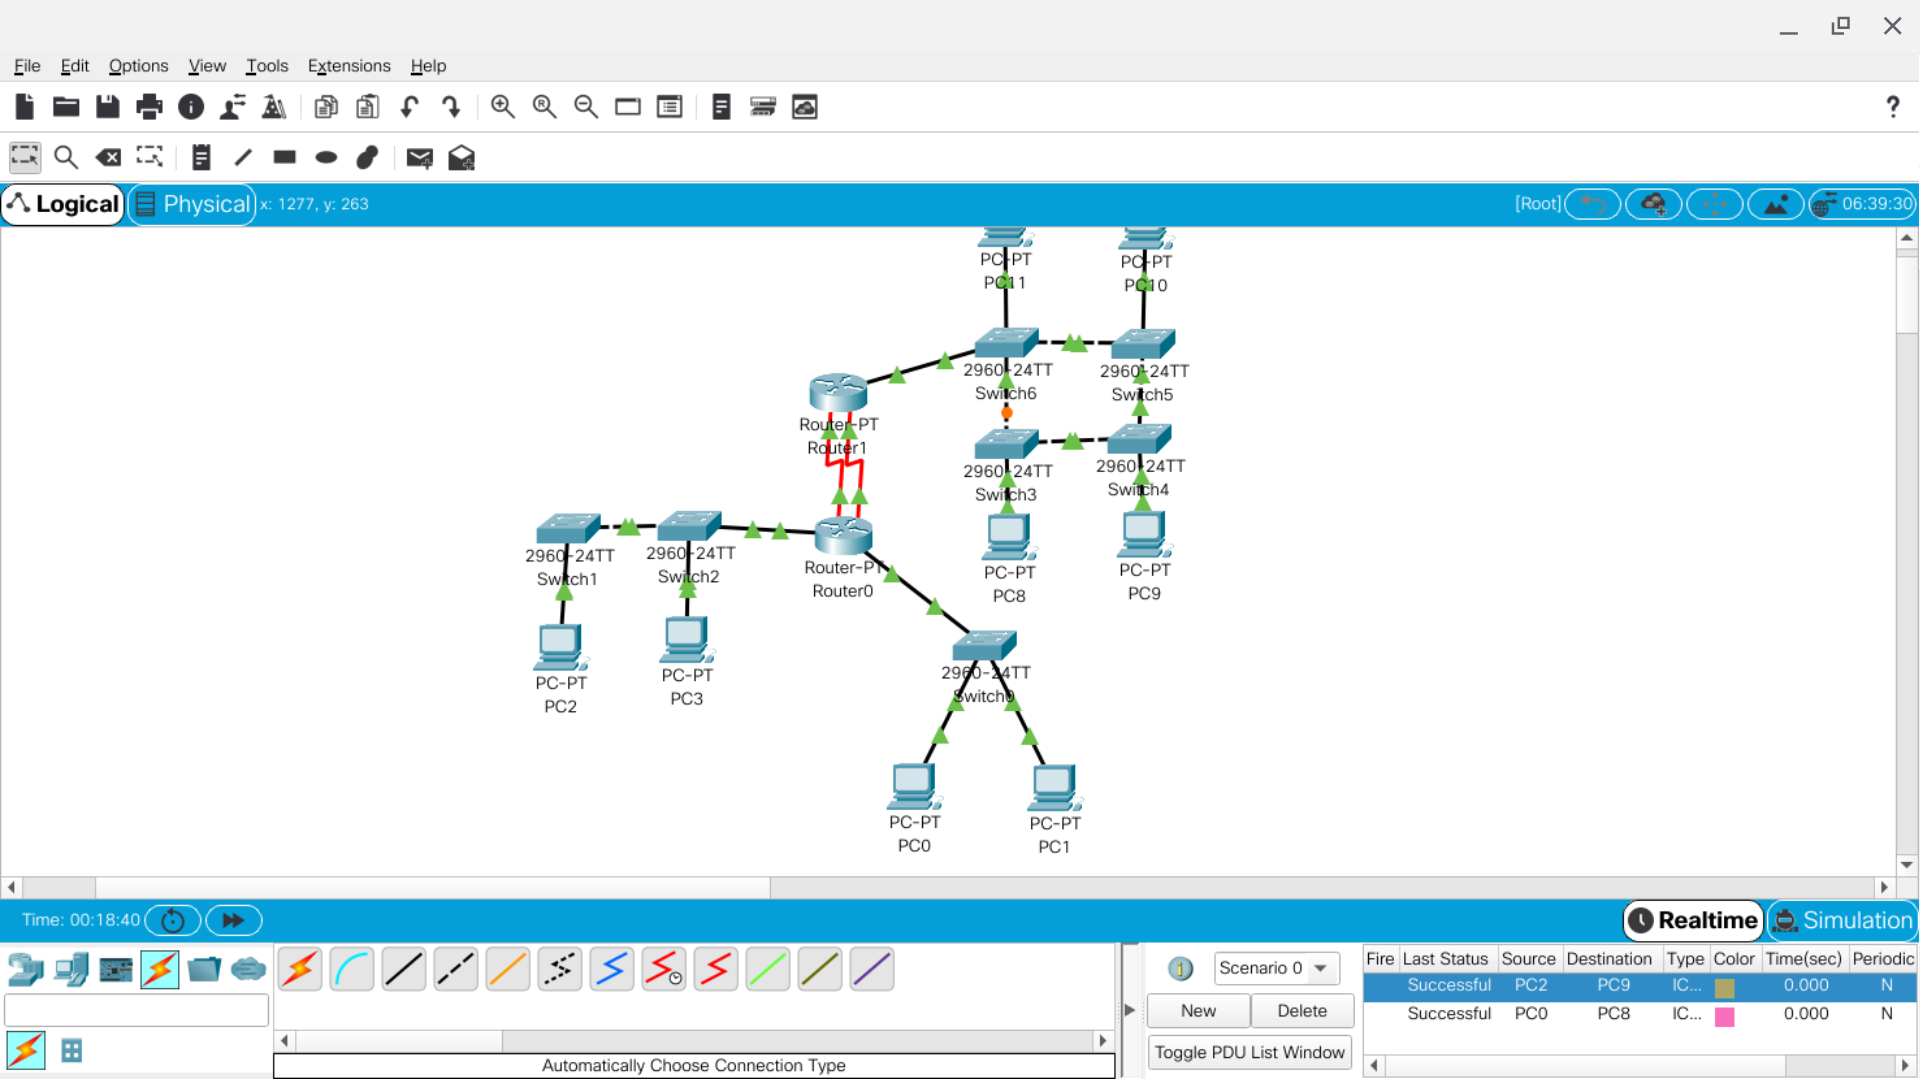Select the Copper Straight-Through cable icon

pyautogui.click(x=404, y=969)
